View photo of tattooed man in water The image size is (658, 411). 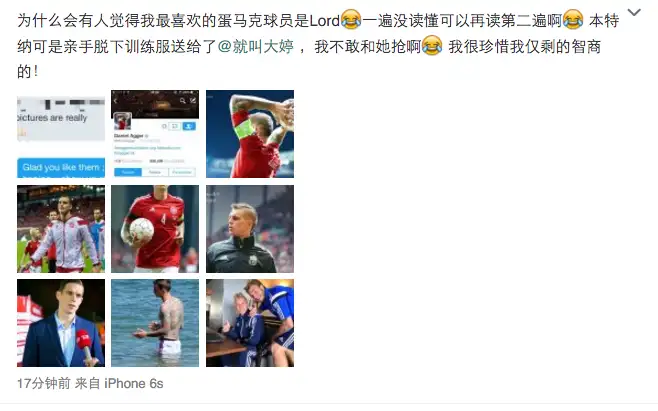click(155, 323)
